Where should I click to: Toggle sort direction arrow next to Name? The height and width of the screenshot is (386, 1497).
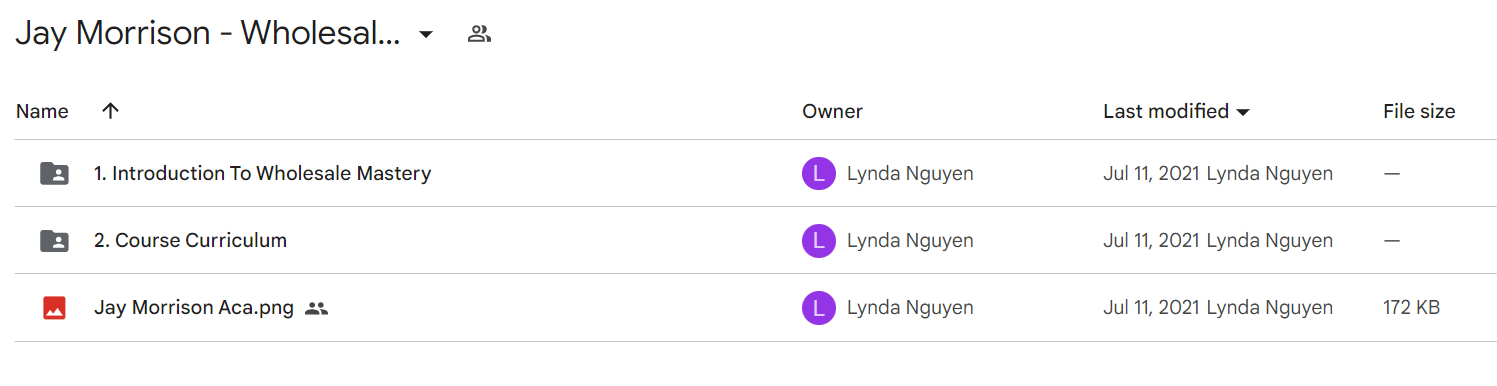point(111,111)
